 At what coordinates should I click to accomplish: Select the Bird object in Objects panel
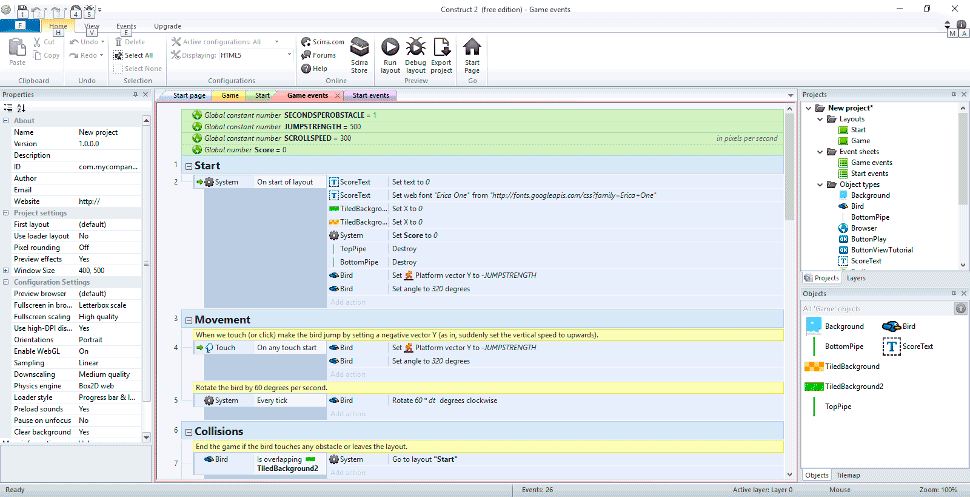click(898, 326)
